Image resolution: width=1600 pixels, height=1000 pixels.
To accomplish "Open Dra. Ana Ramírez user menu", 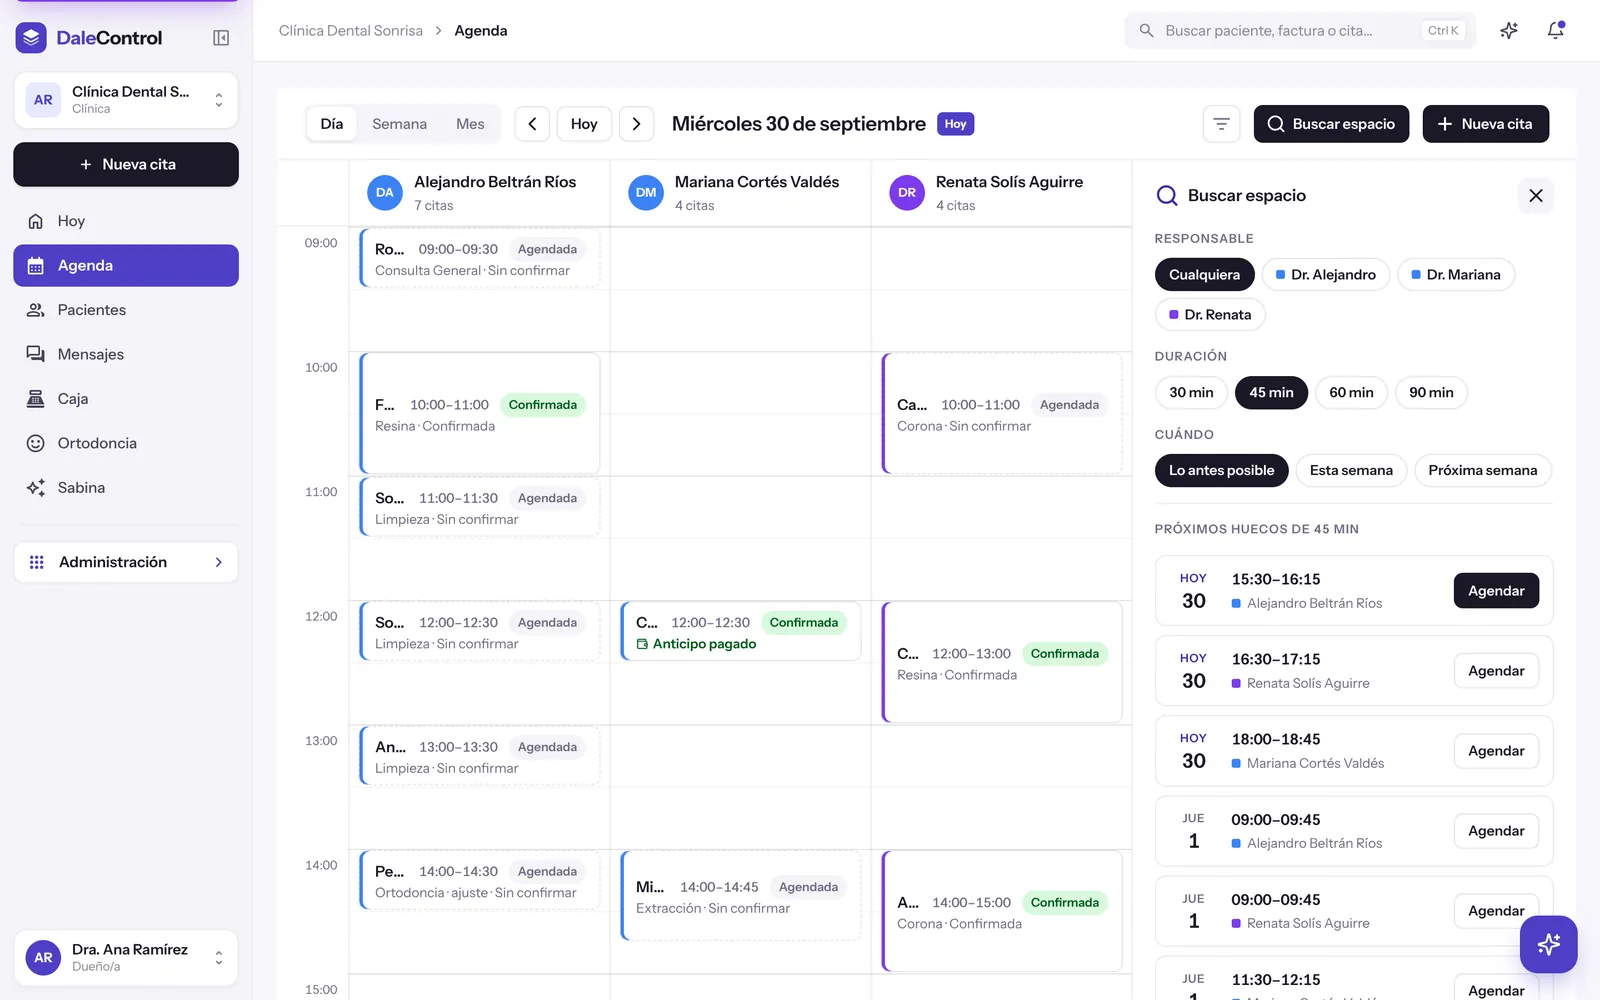I will coord(126,958).
